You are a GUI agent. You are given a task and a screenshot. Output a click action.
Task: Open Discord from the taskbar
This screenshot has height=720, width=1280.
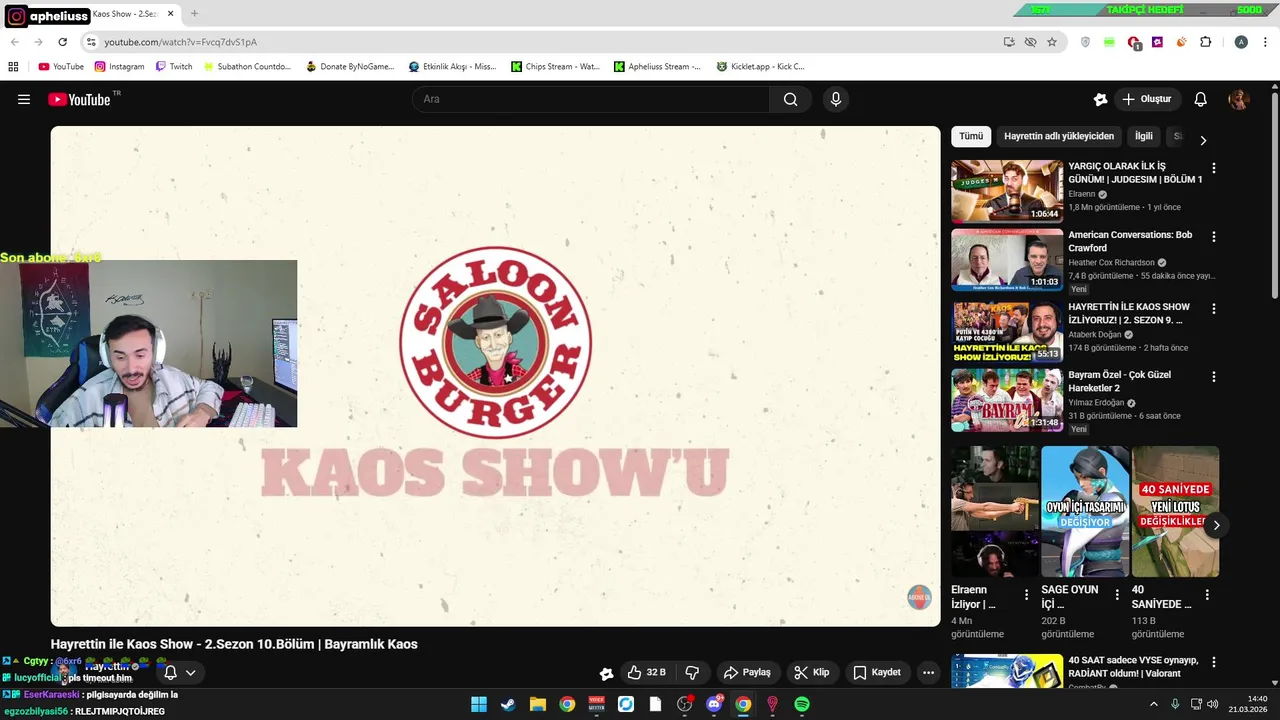tap(714, 704)
